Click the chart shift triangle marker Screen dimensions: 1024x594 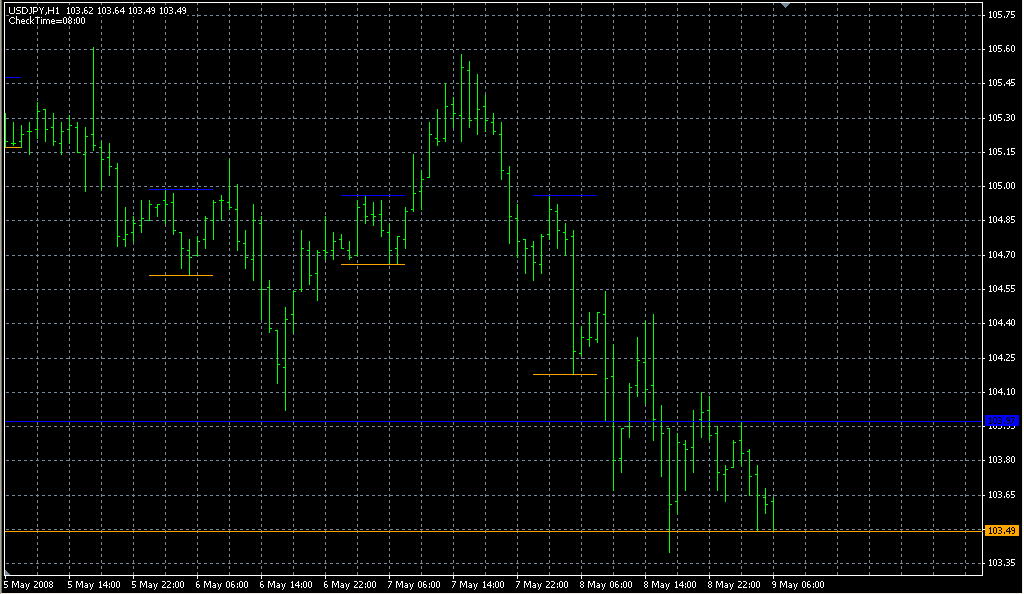pyautogui.click(x=786, y=5)
